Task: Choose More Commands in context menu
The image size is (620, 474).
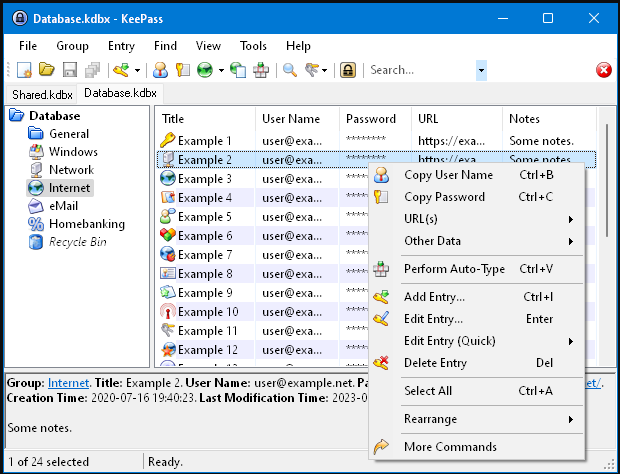Action: tap(476, 447)
